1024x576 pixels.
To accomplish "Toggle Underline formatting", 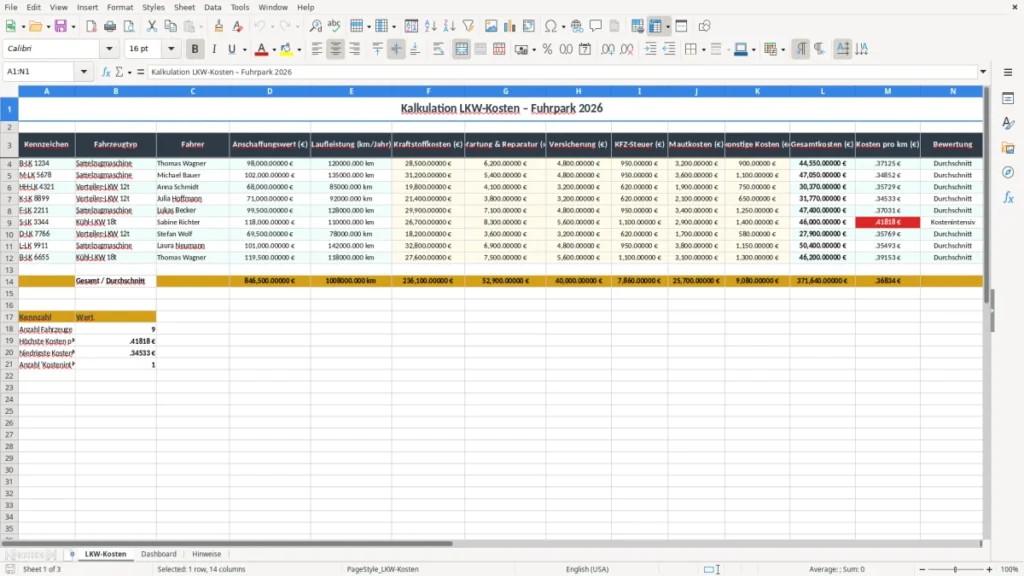I will pos(231,49).
